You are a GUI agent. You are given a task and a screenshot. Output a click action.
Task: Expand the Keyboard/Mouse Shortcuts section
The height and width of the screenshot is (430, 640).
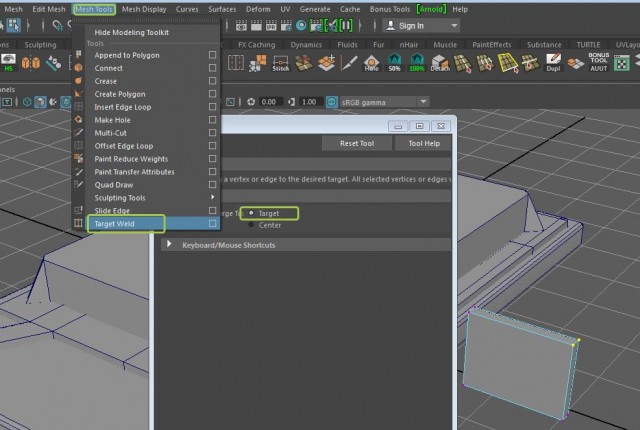point(169,244)
